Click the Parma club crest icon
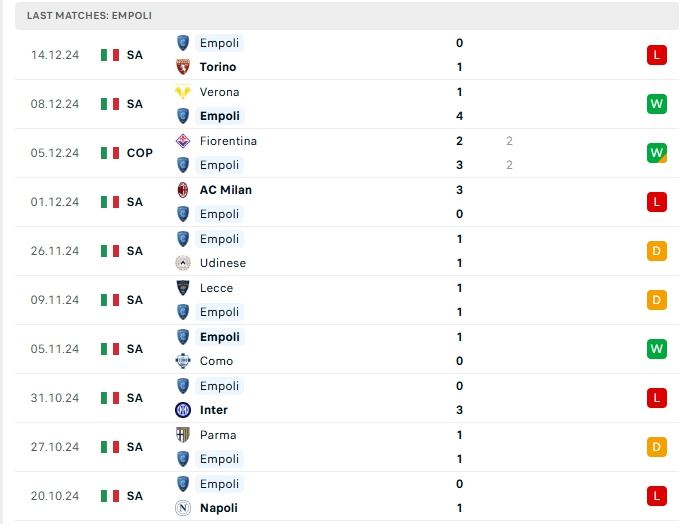 pos(183,435)
